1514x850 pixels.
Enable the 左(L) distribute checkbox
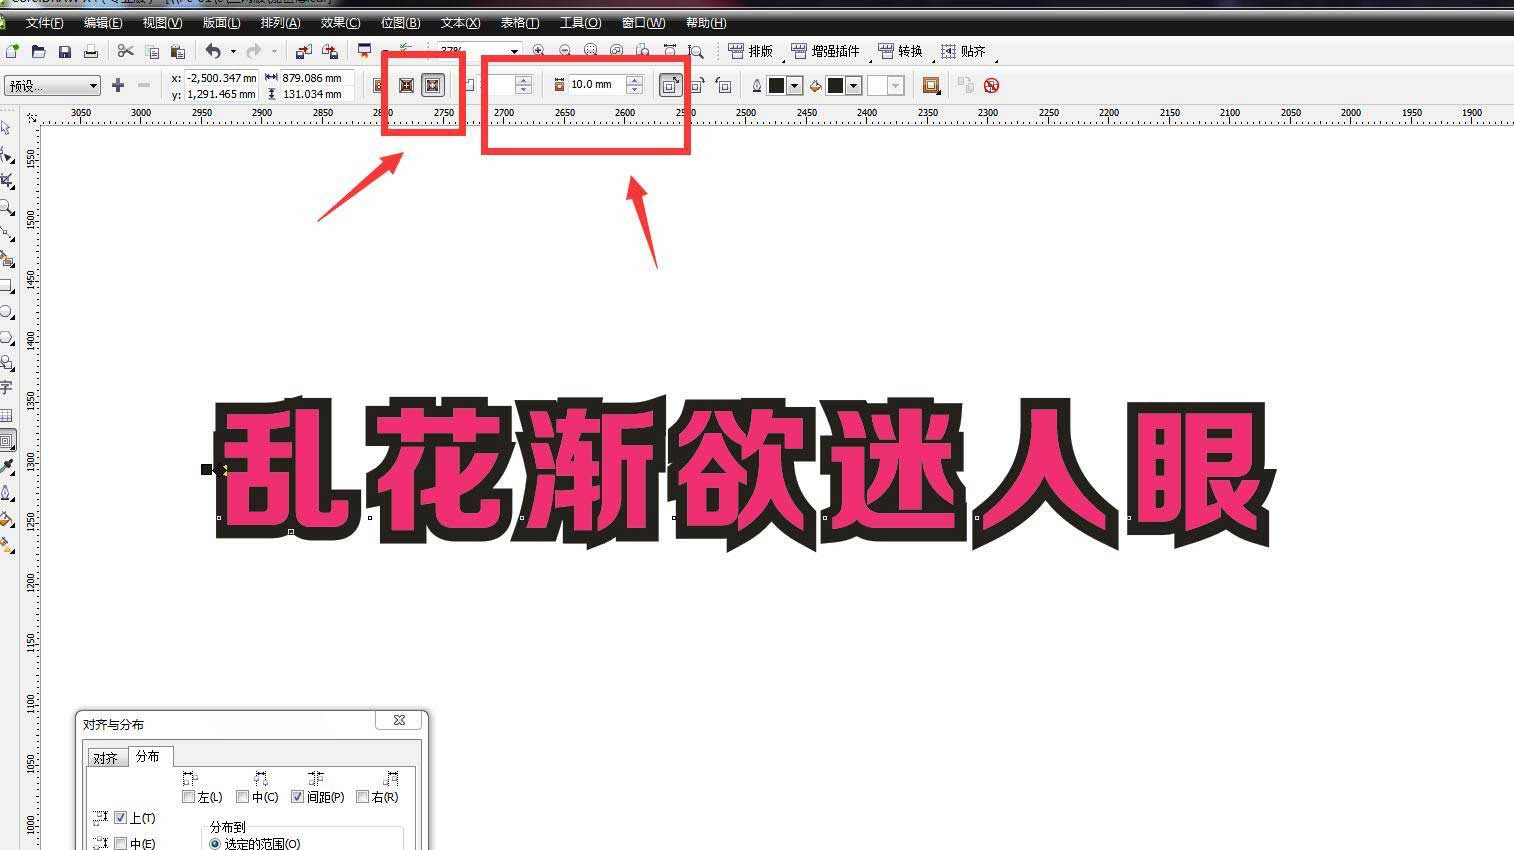point(188,796)
